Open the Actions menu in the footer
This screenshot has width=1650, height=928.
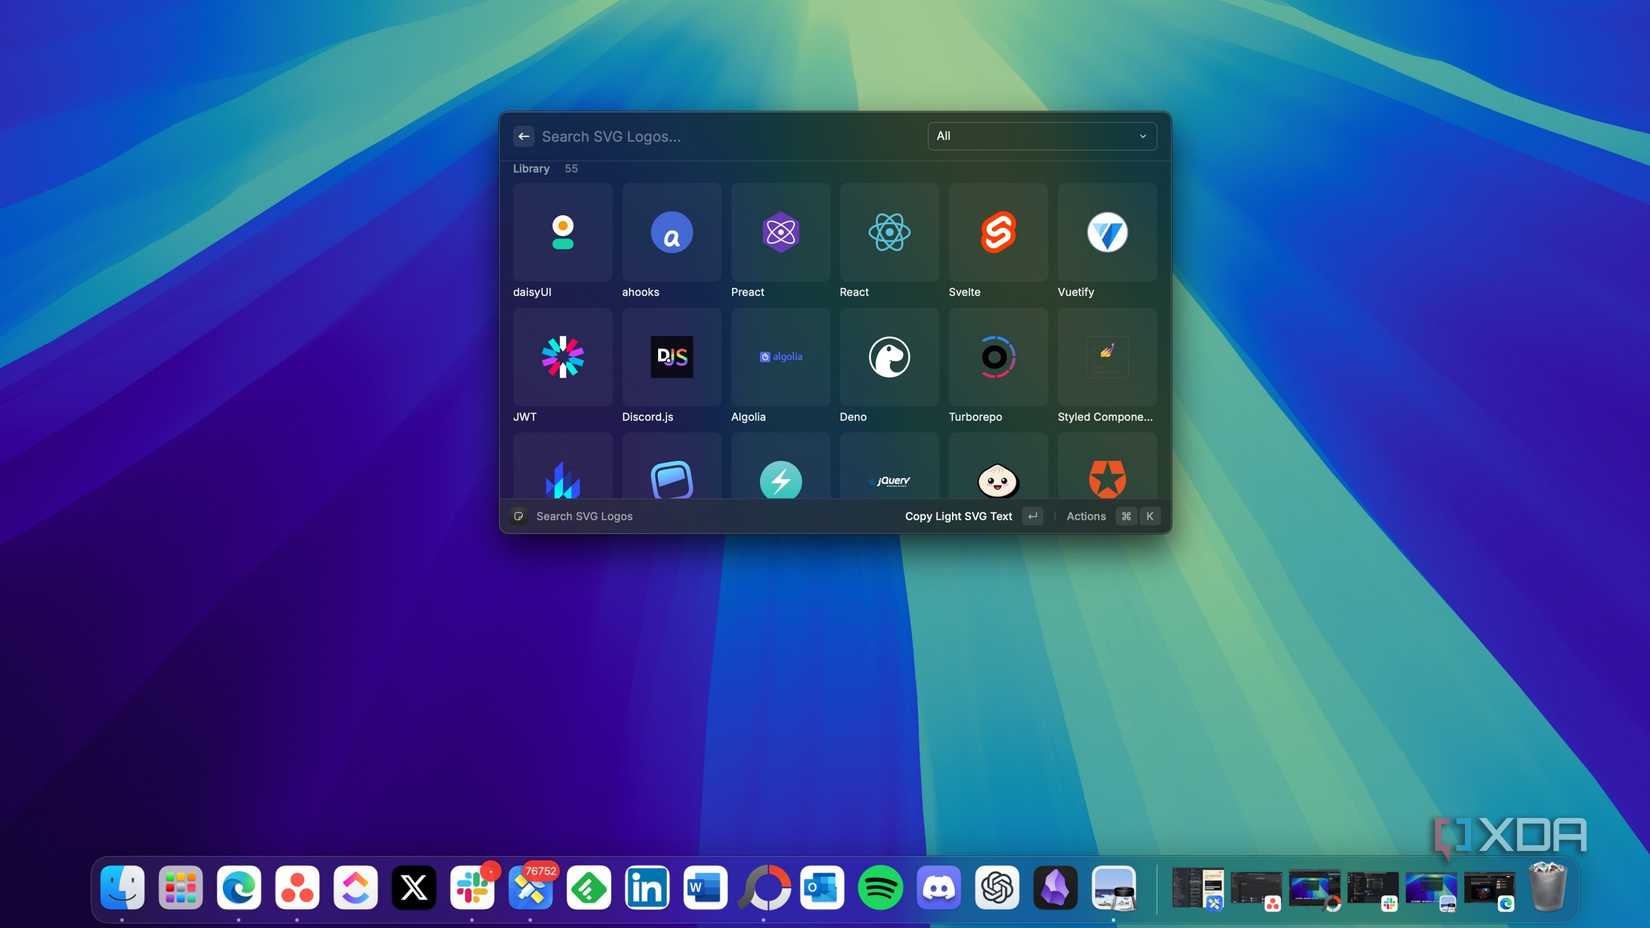tap(1086, 516)
